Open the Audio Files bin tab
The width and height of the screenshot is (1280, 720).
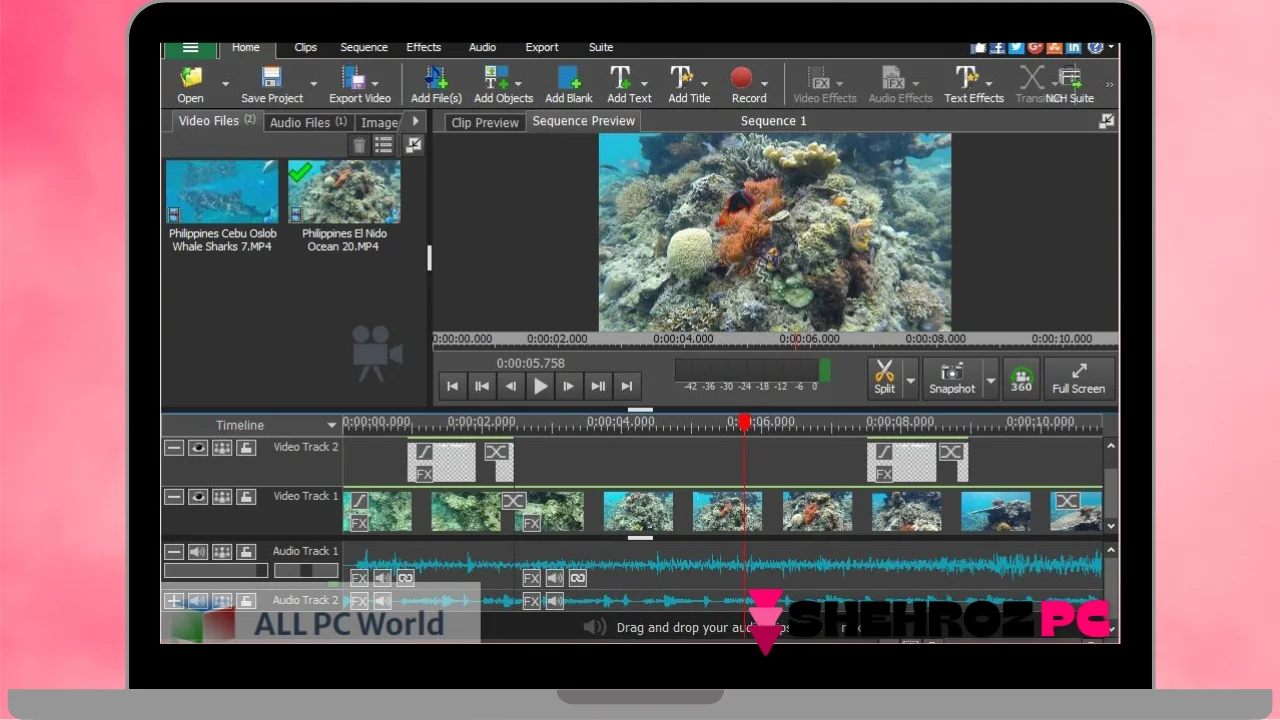pos(308,122)
